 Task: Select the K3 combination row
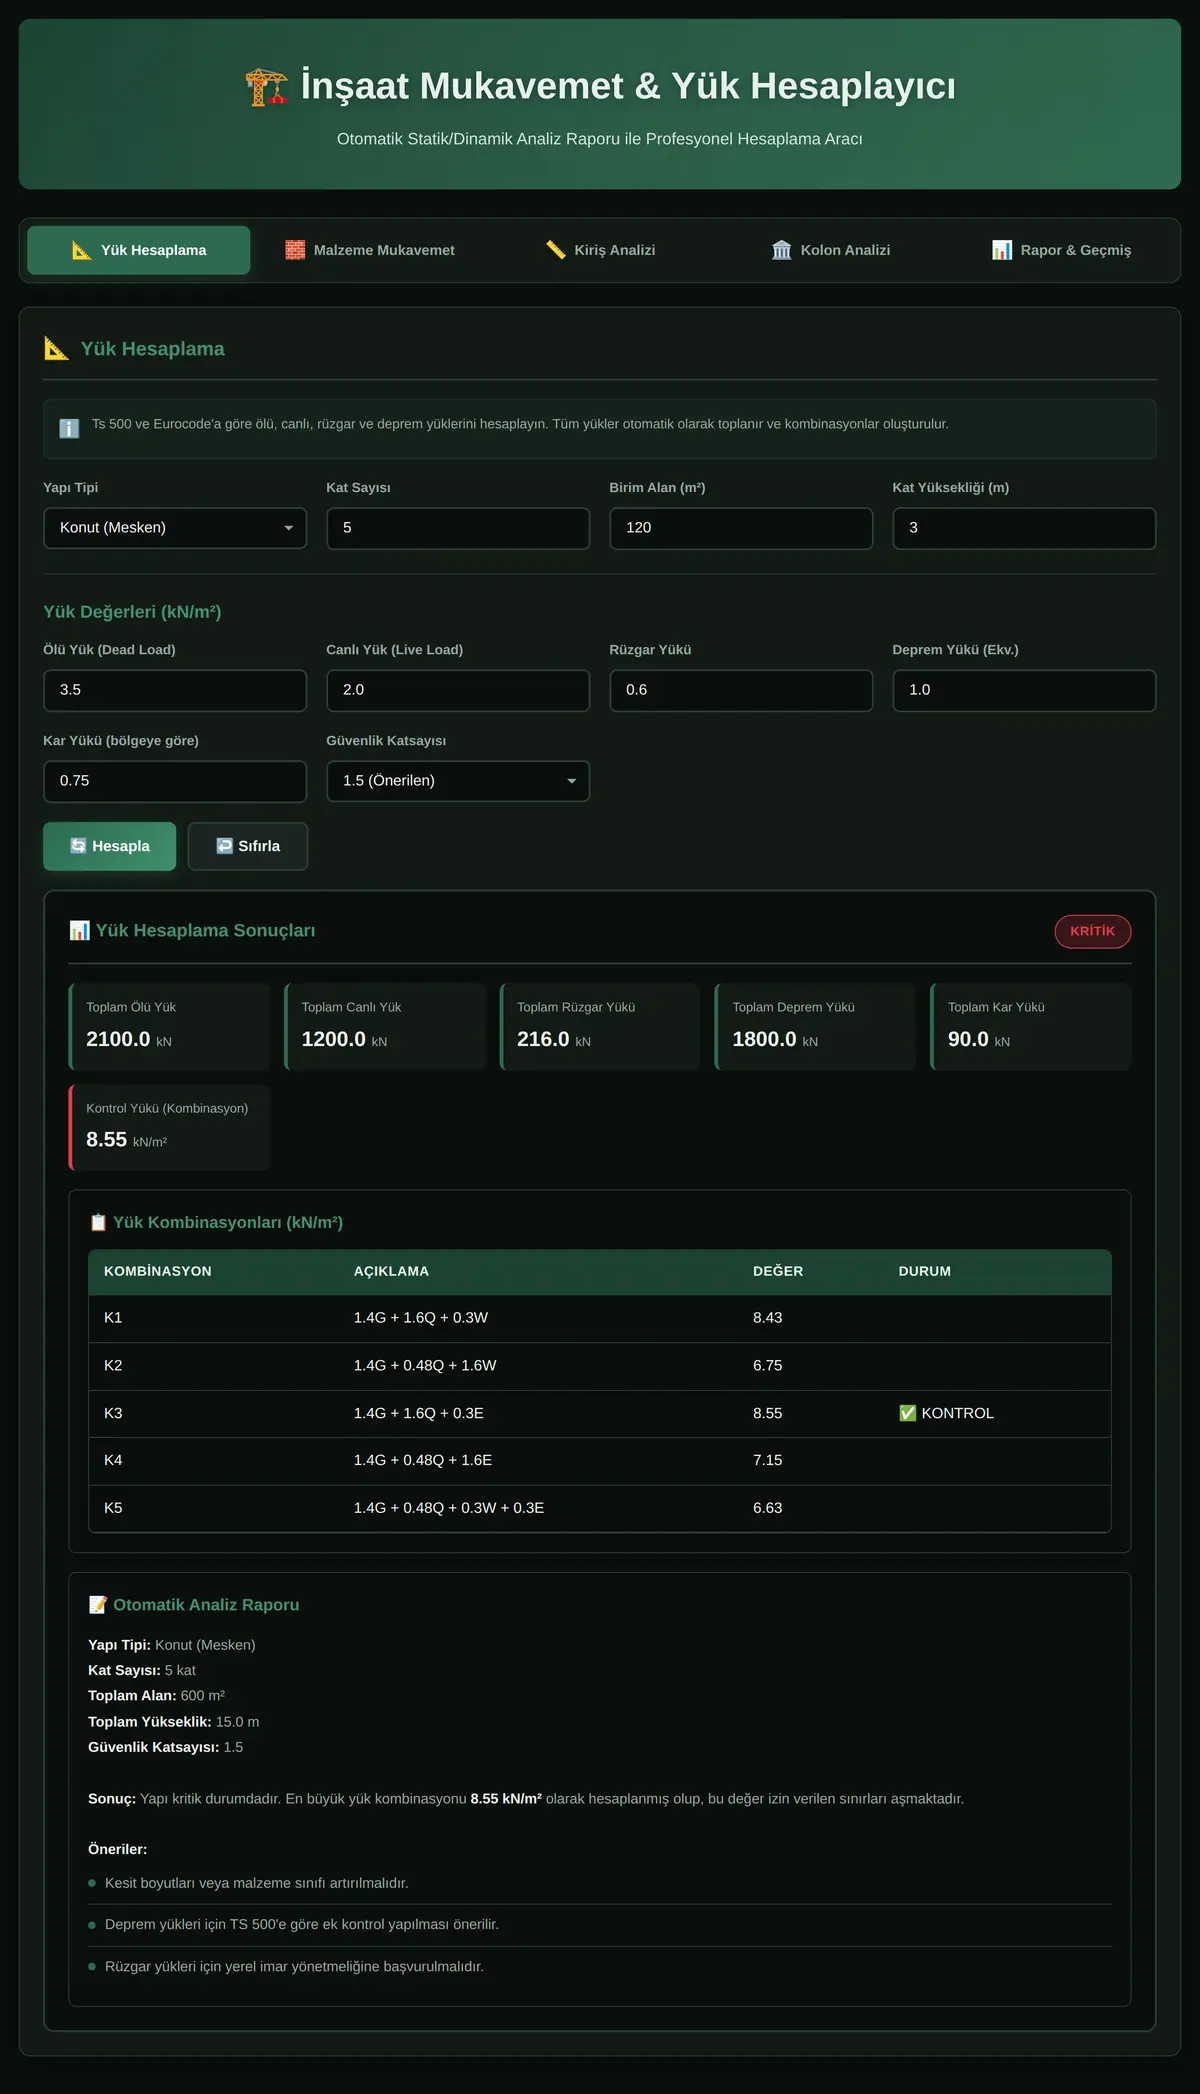point(600,1413)
